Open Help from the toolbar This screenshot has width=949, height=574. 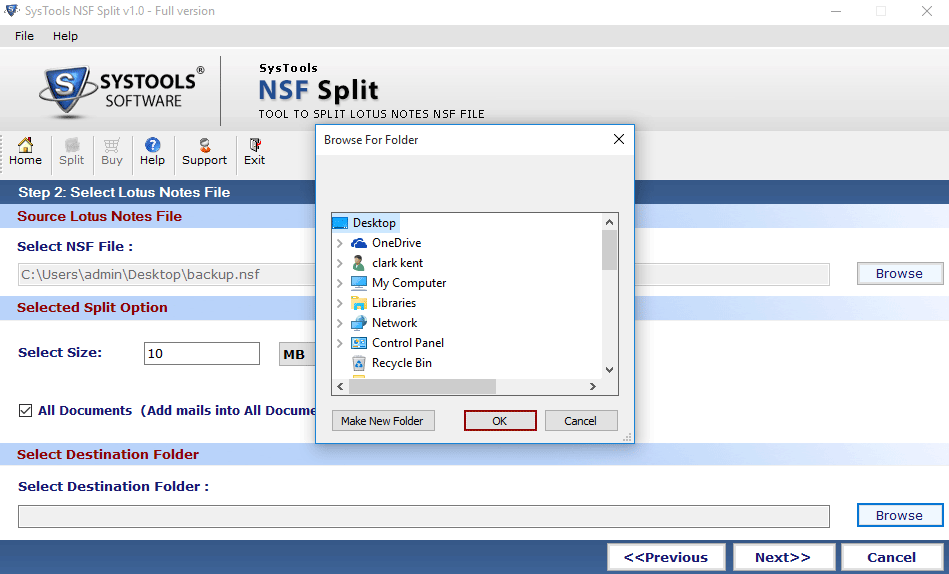tap(152, 152)
